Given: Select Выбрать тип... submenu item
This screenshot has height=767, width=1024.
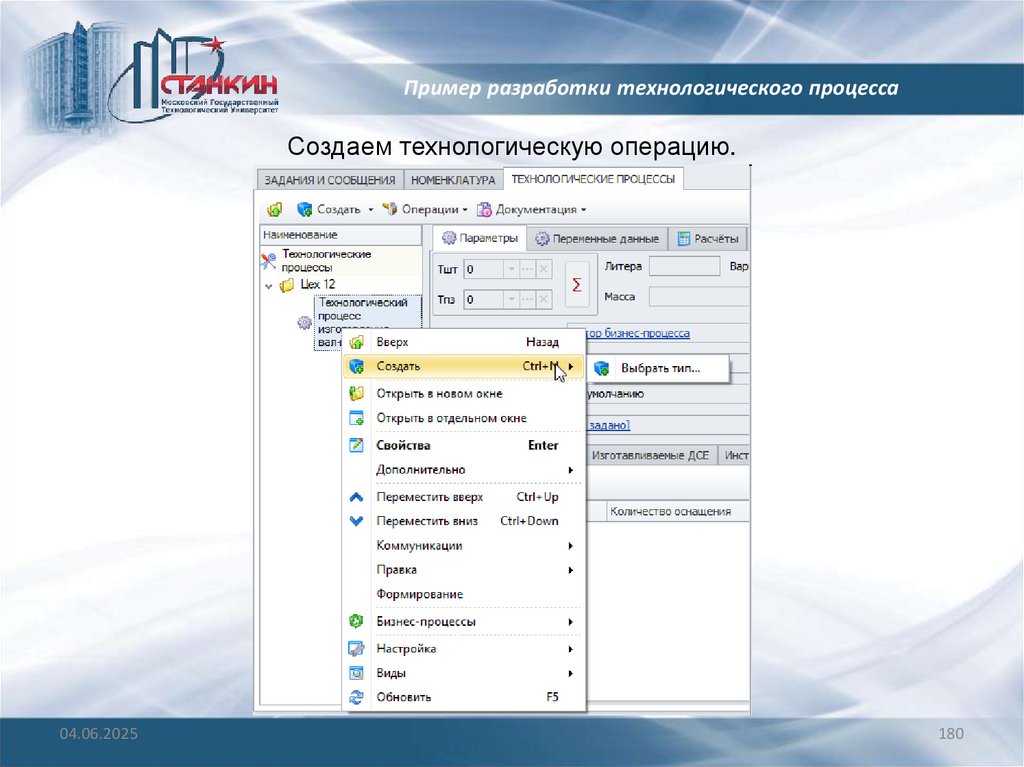Looking at the screenshot, I should 658,368.
